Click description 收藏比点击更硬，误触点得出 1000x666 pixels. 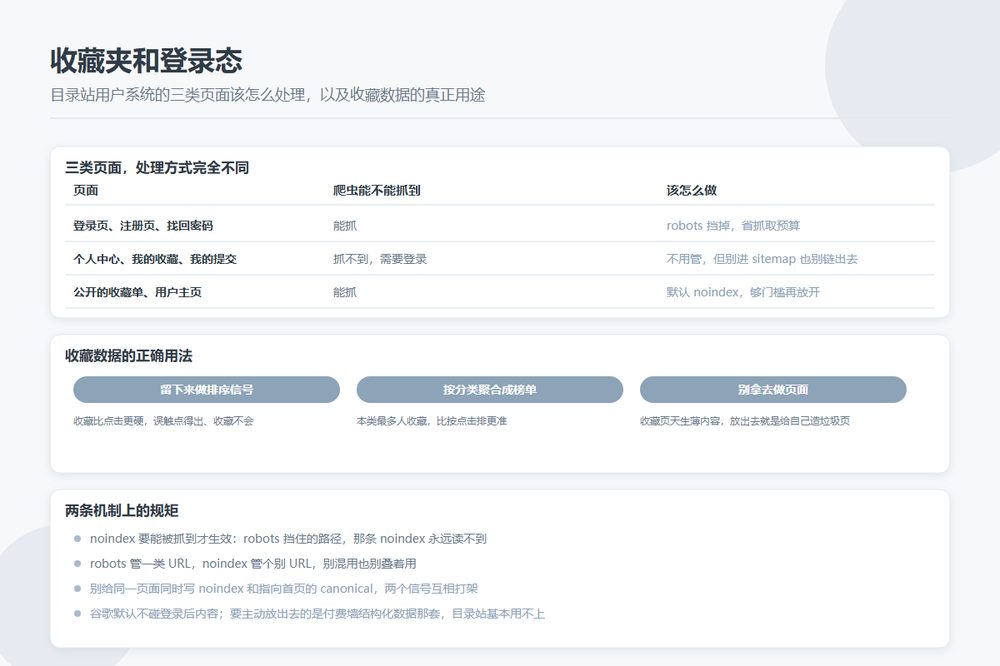tap(163, 421)
